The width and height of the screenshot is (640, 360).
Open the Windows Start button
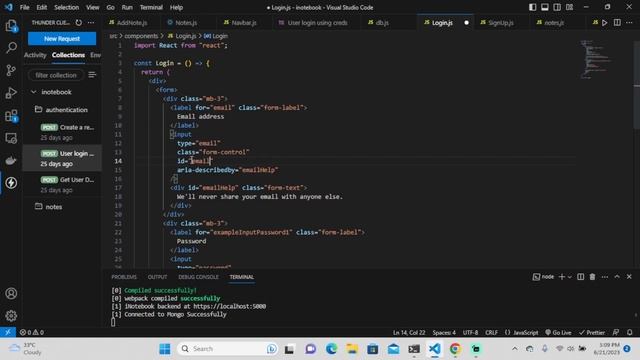(x=165, y=349)
